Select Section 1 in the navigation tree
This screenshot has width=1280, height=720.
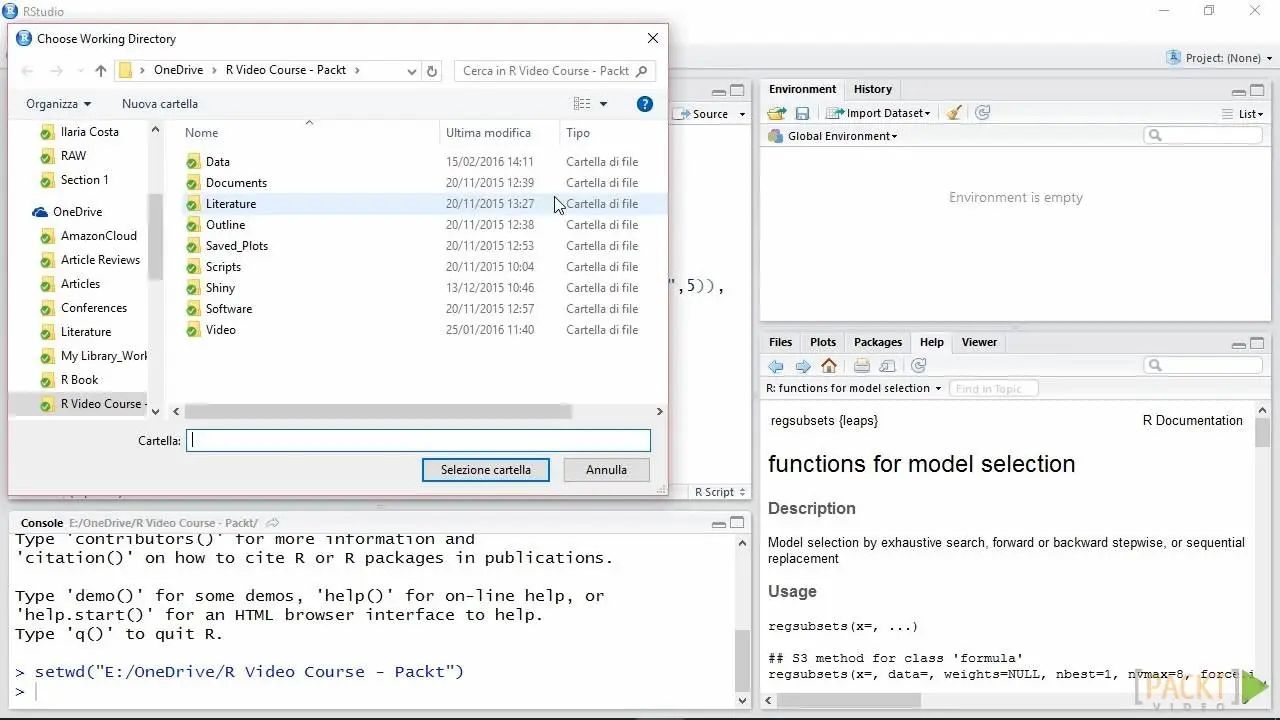click(84, 180)
